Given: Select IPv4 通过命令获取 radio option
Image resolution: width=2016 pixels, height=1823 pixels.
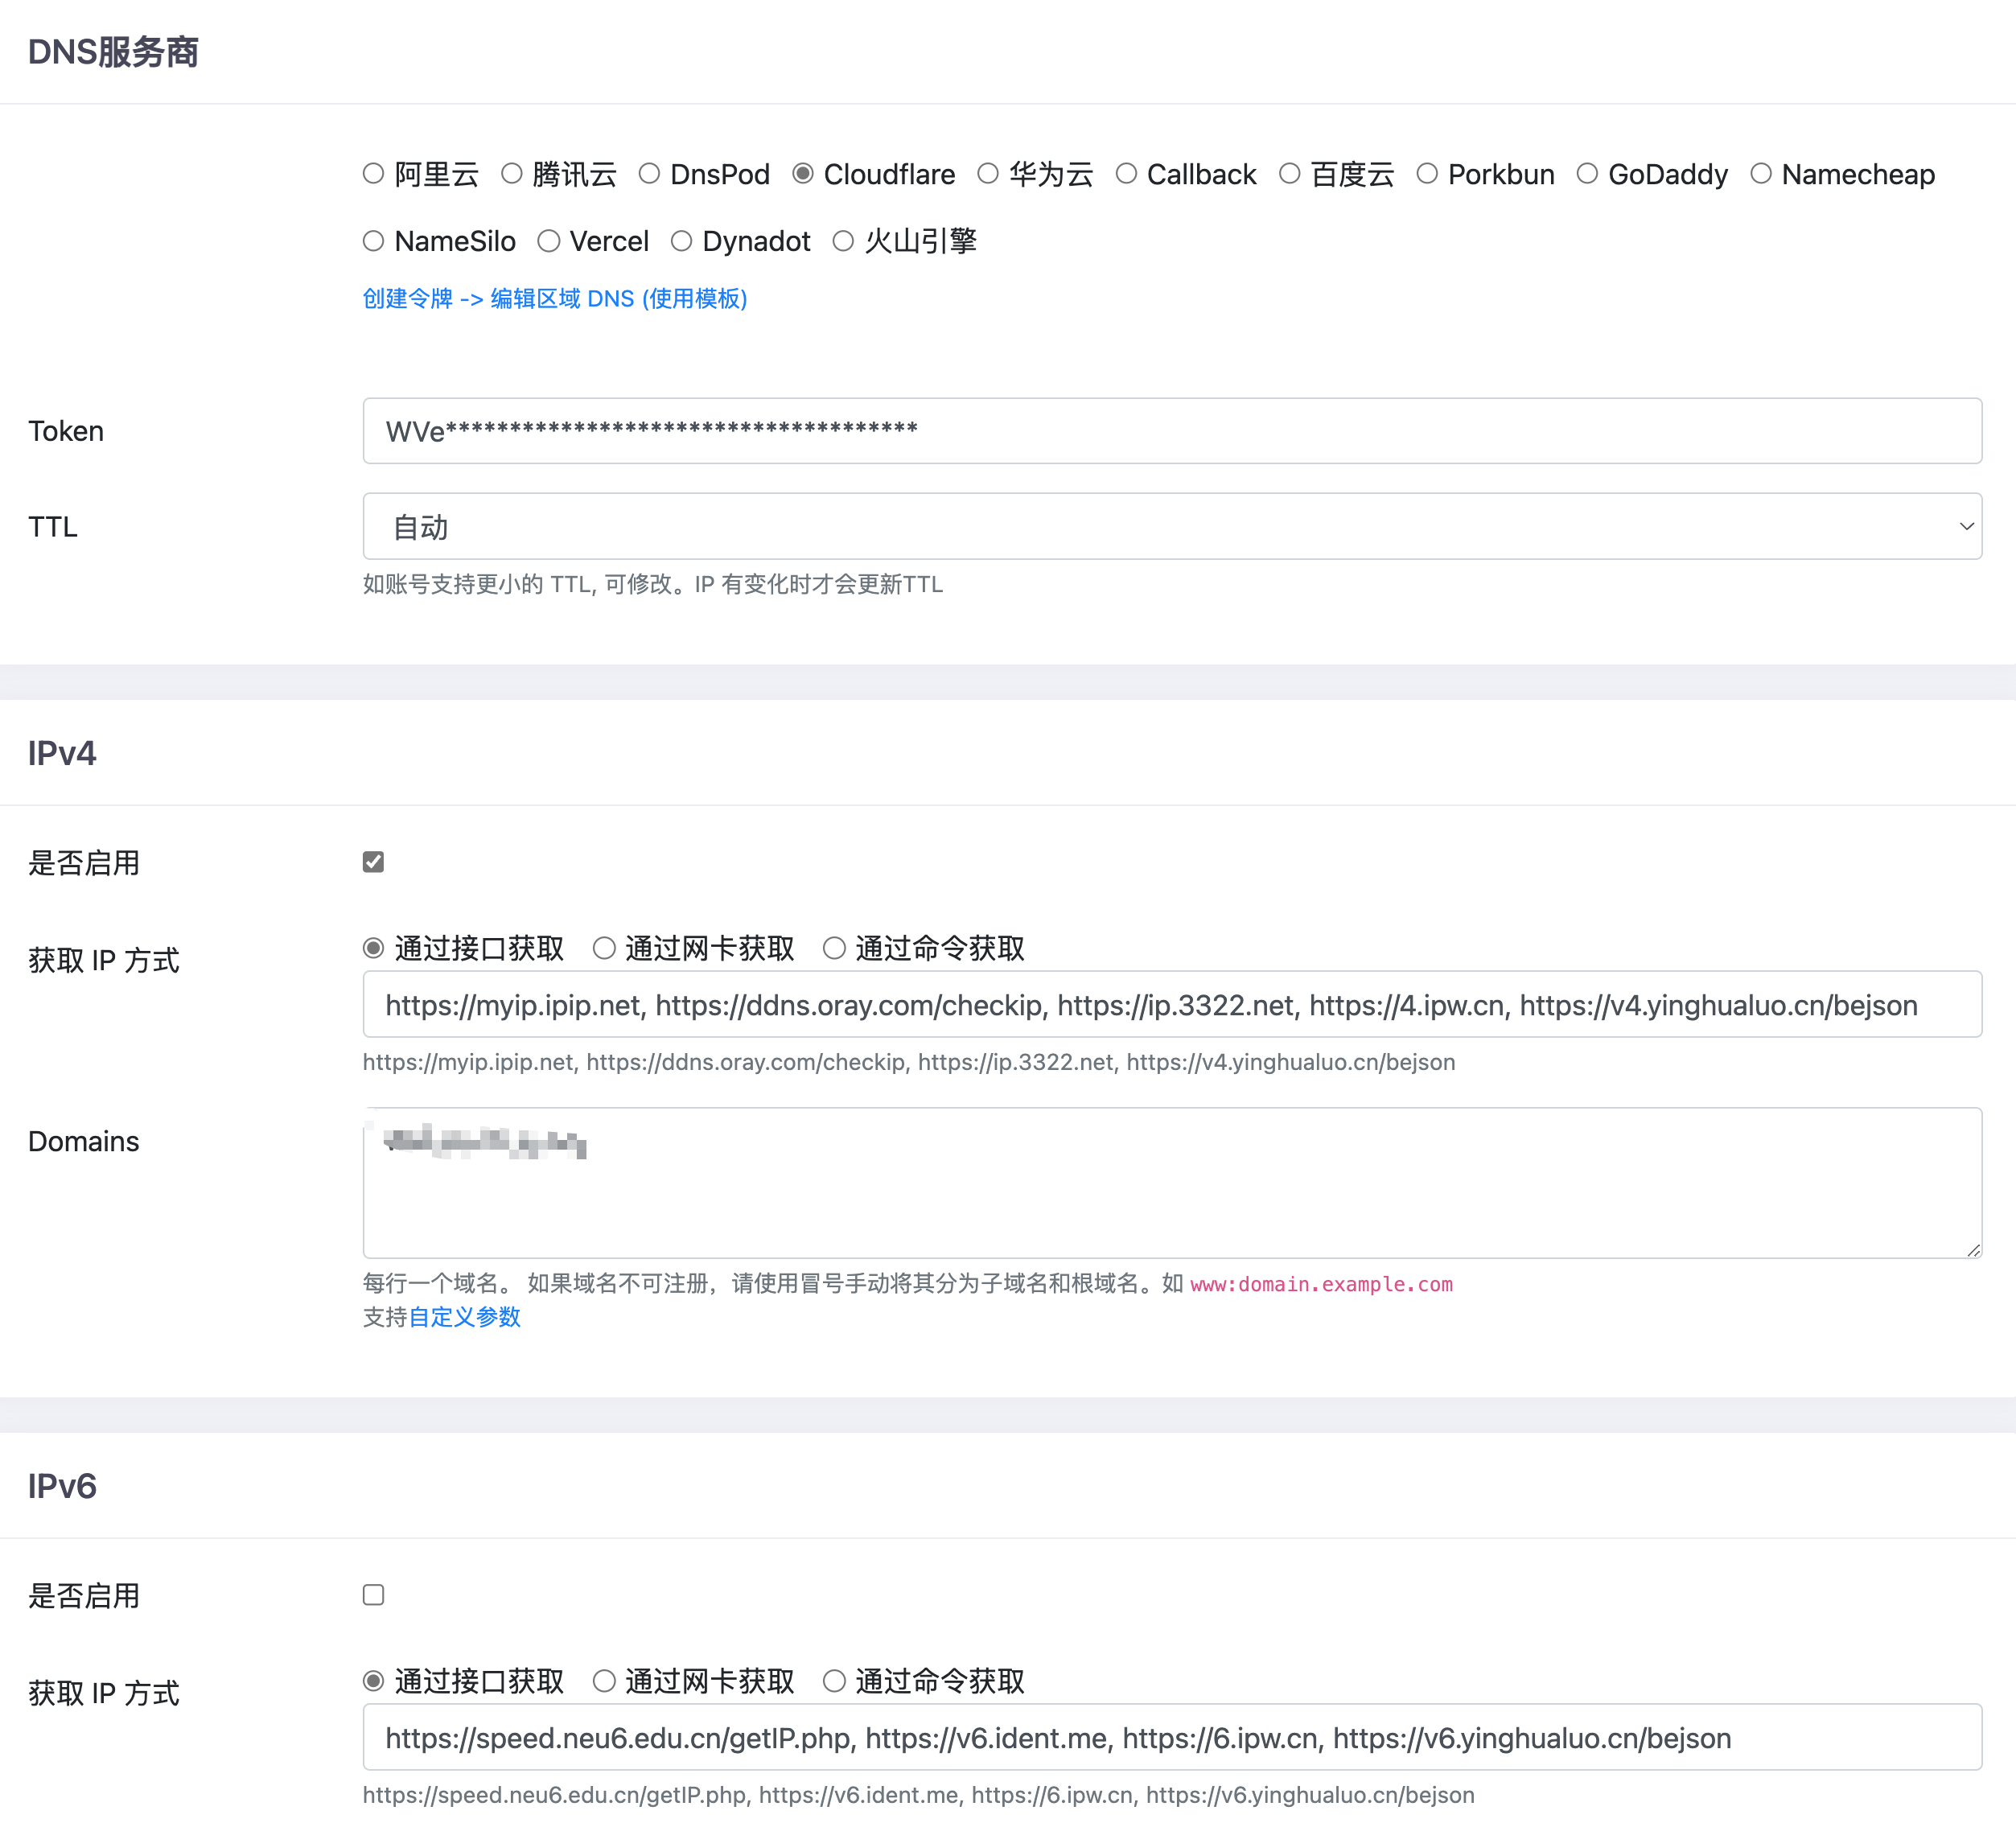Looking at the screenshot, I should point(834,948).
